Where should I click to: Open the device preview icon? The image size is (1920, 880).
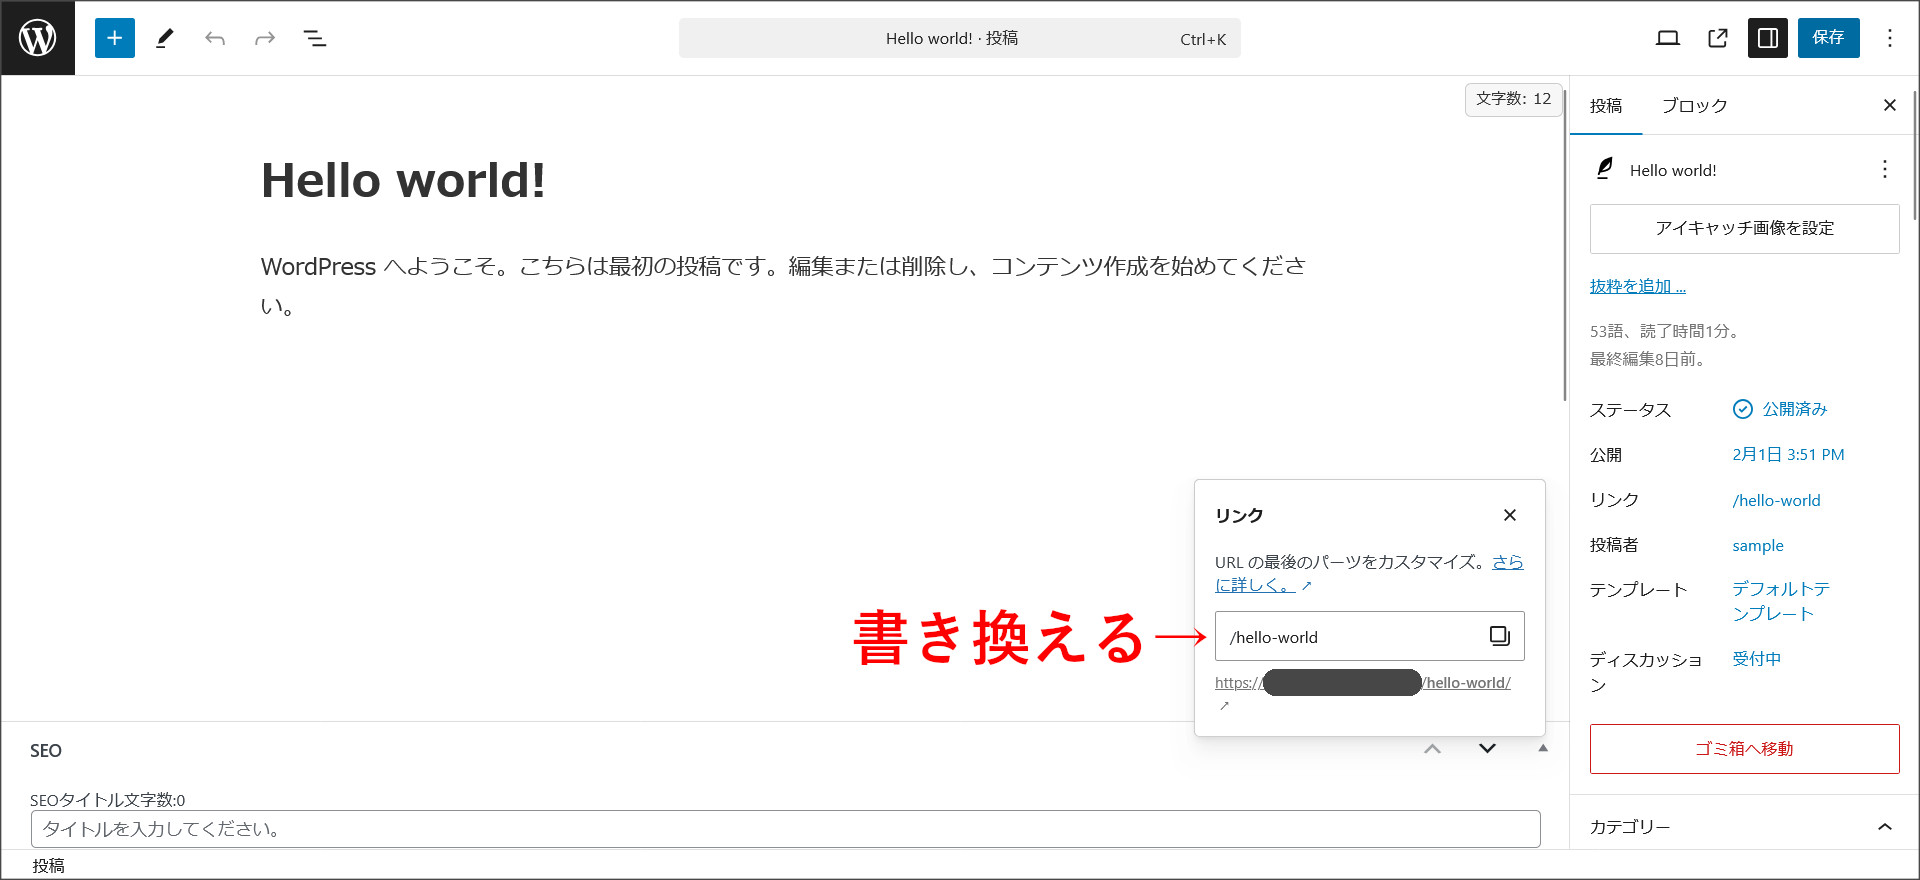pos(1667,38)
